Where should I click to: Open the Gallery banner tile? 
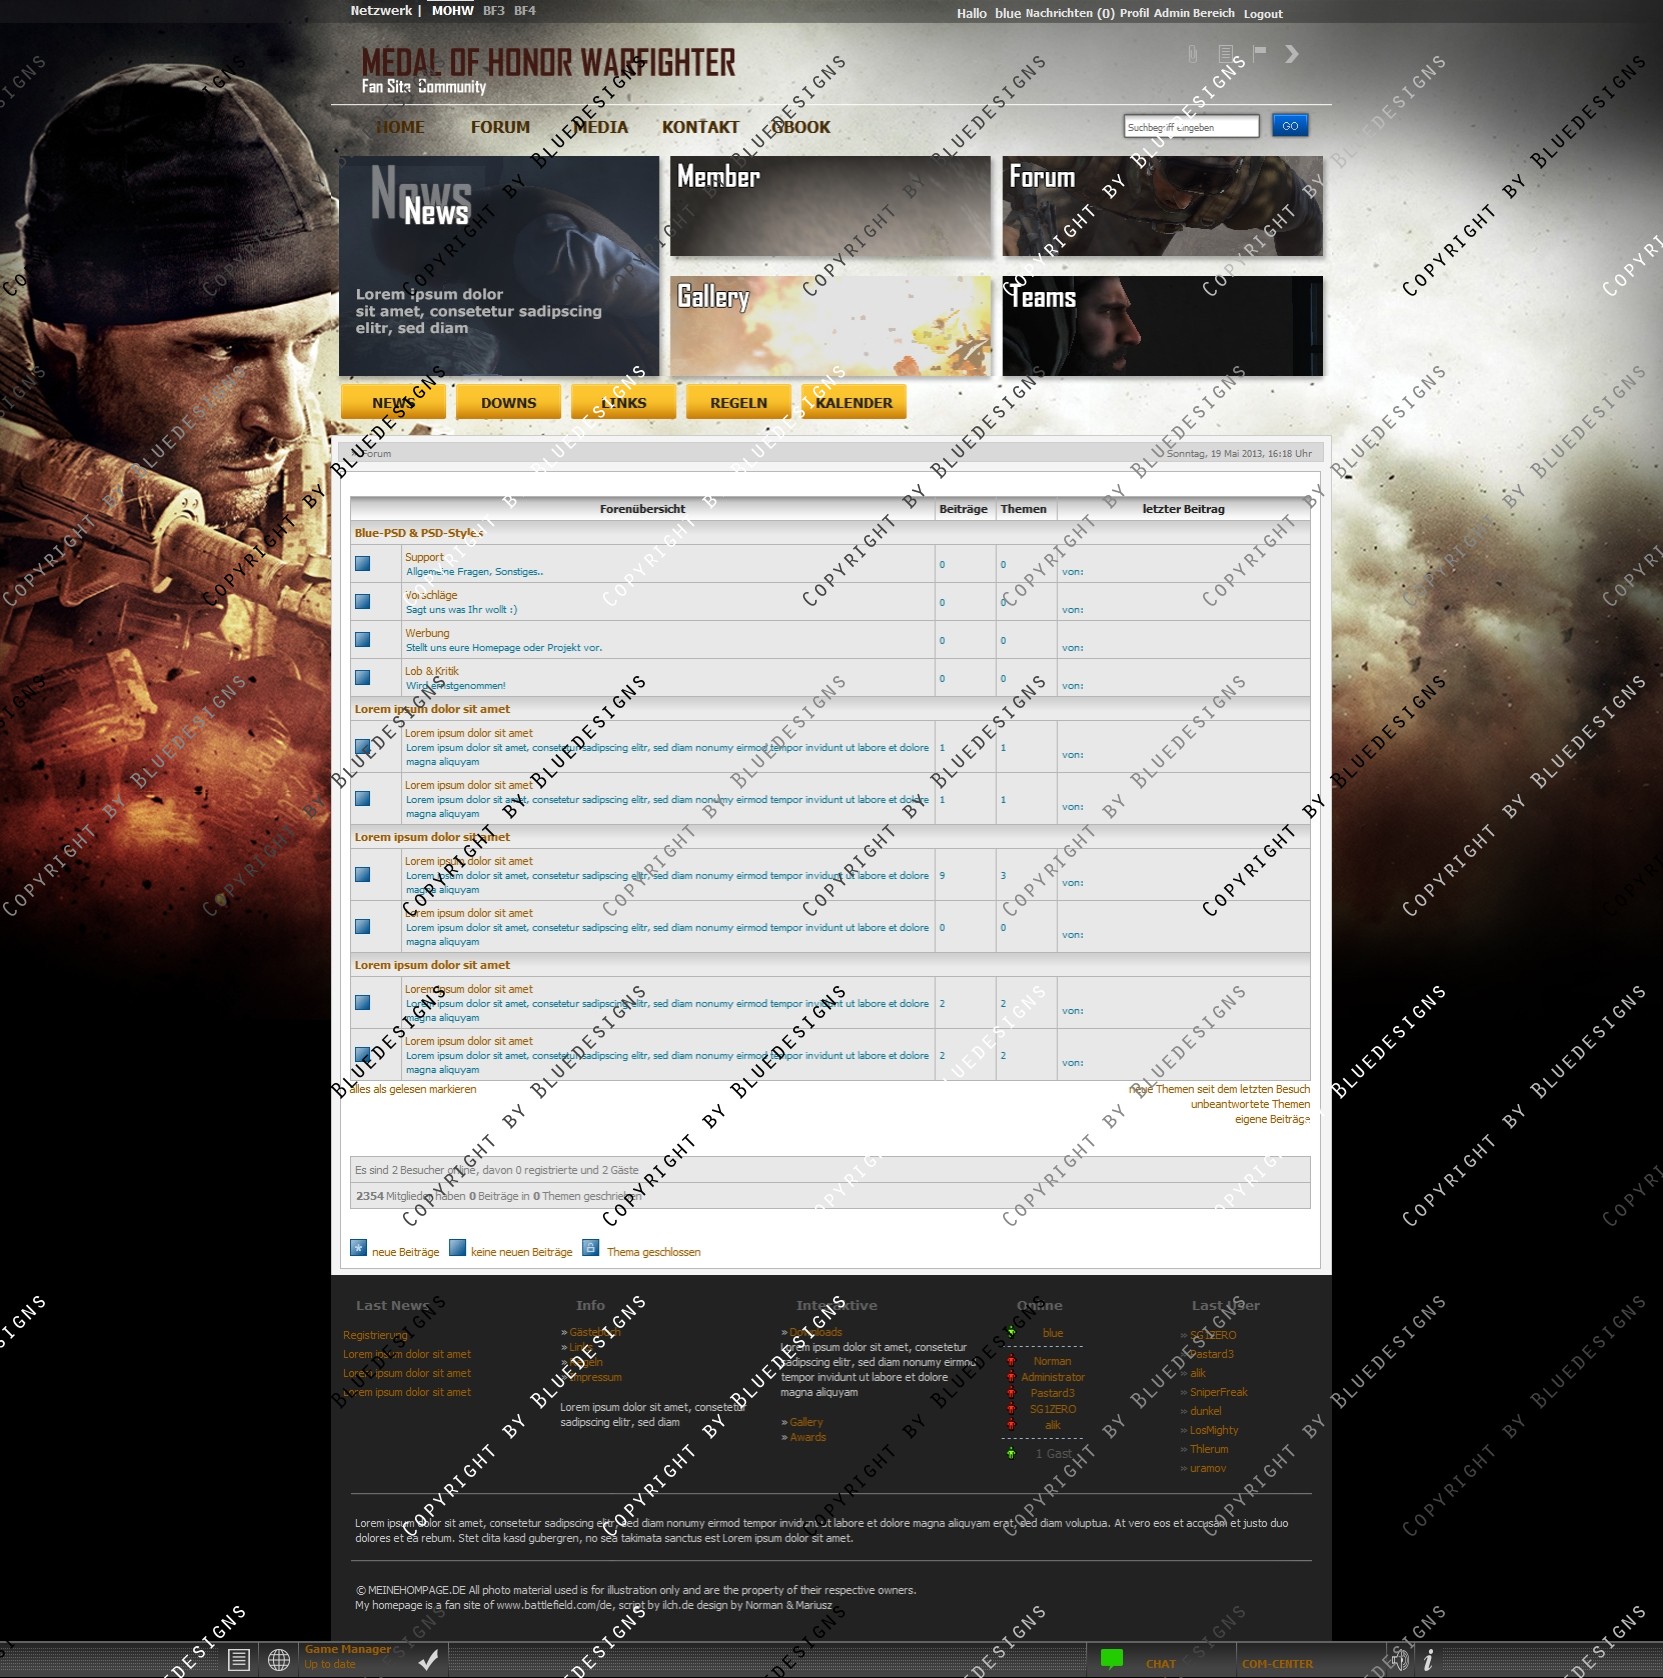tap(830, 326)
